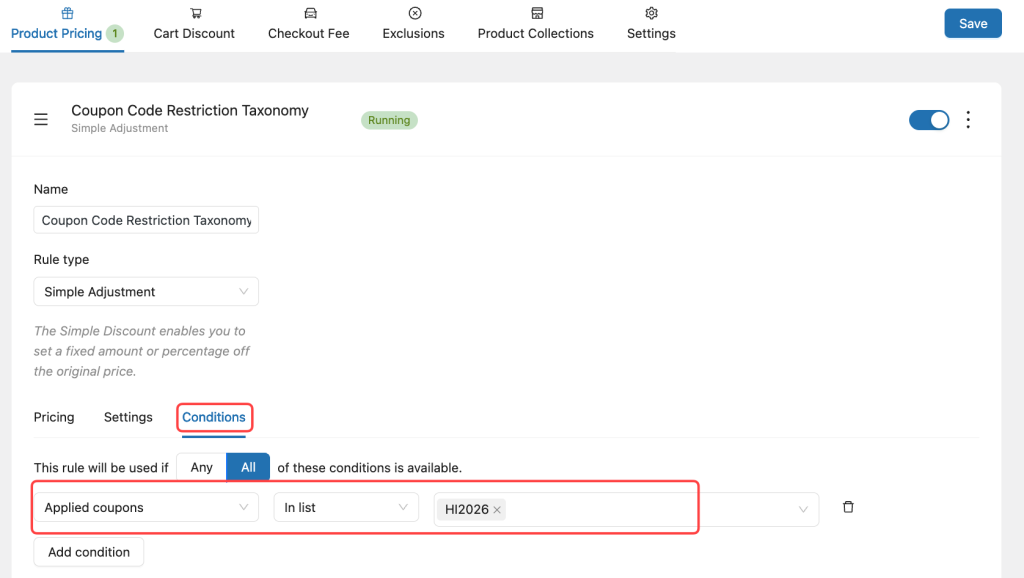Click Add condition
The width and height of the screenshot is (1024, 578).
tap(88, 551)
